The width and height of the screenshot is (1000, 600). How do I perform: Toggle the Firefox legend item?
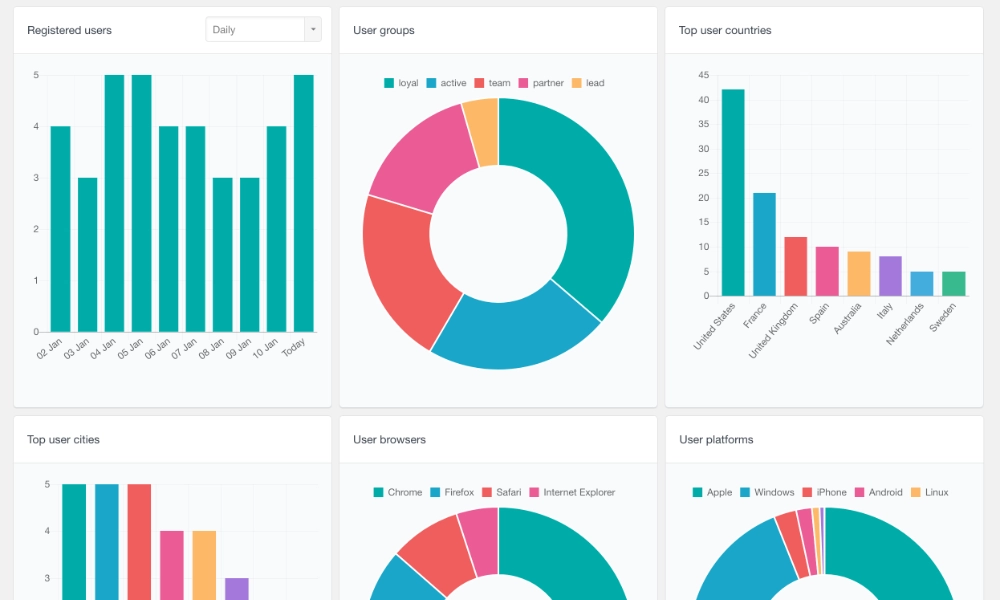[452, 492]
